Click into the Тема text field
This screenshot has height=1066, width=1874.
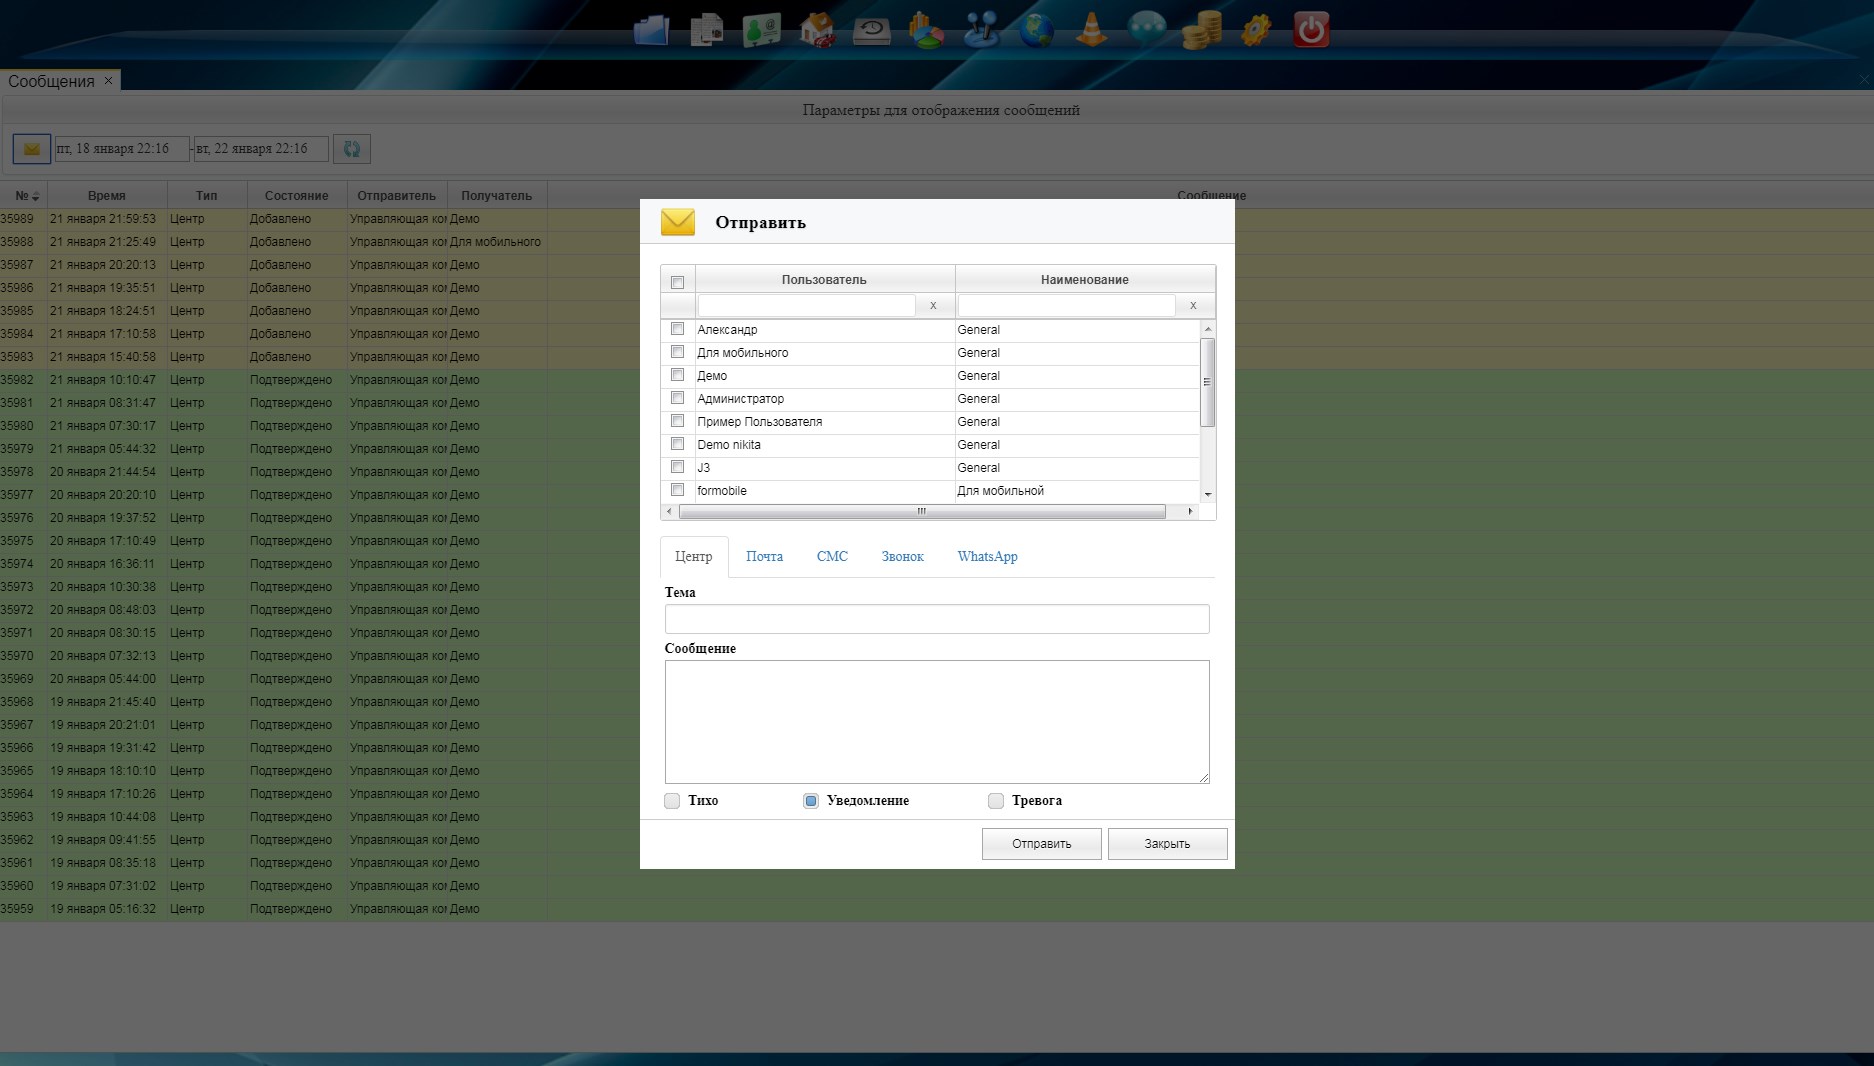tap(936, 619)
